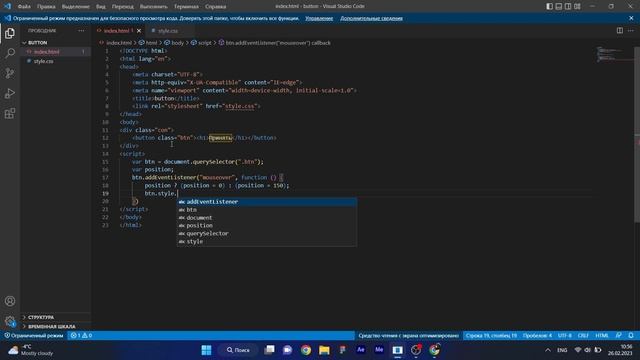Change file encoding UTF-8 in status bar

coord(565,336)
